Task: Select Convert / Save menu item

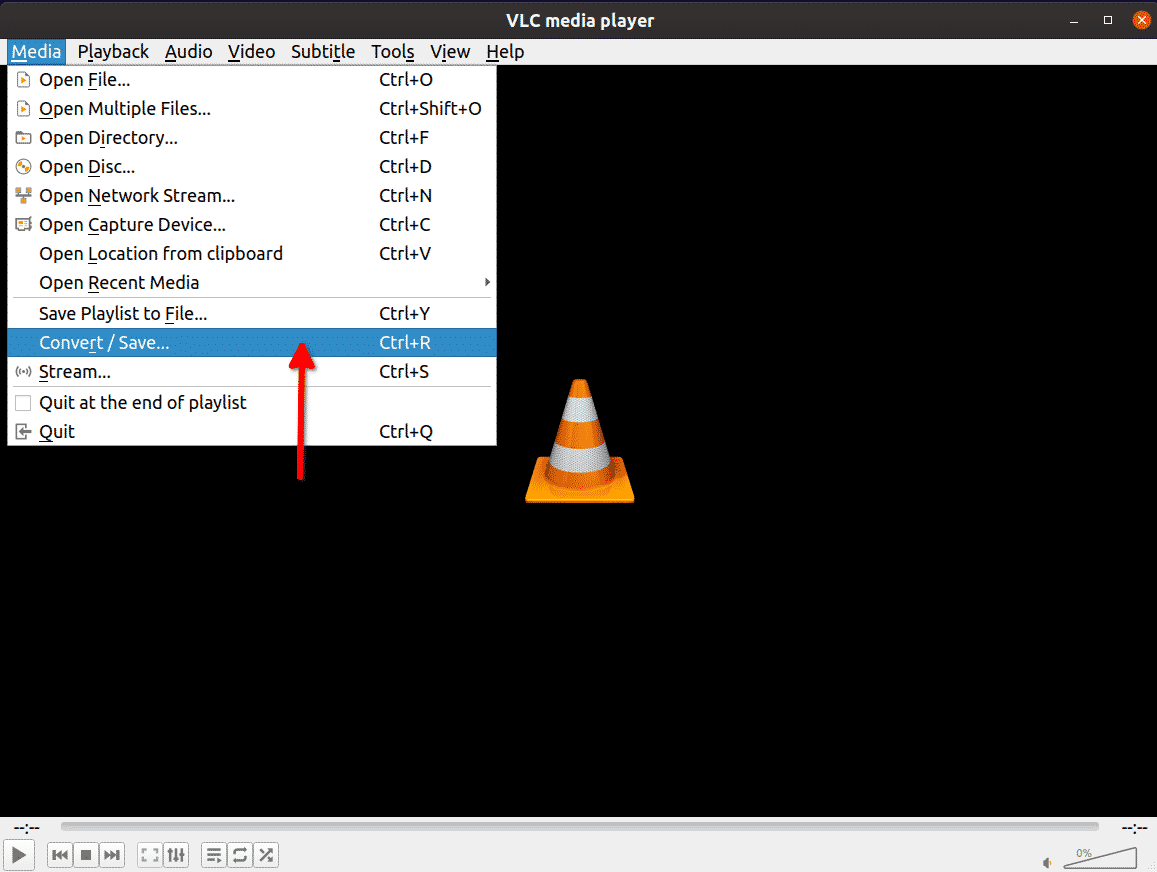Action: [x=252, y=342]
